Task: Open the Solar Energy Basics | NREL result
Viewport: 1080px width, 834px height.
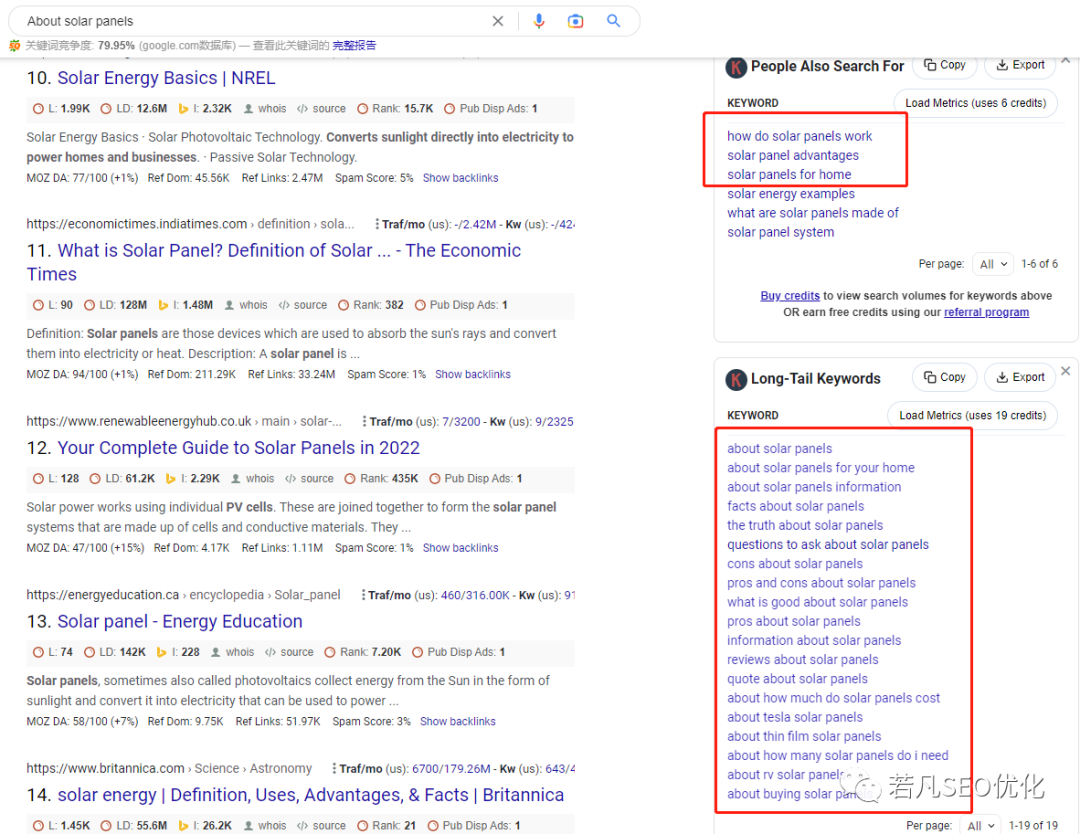Action: [166, 79]
